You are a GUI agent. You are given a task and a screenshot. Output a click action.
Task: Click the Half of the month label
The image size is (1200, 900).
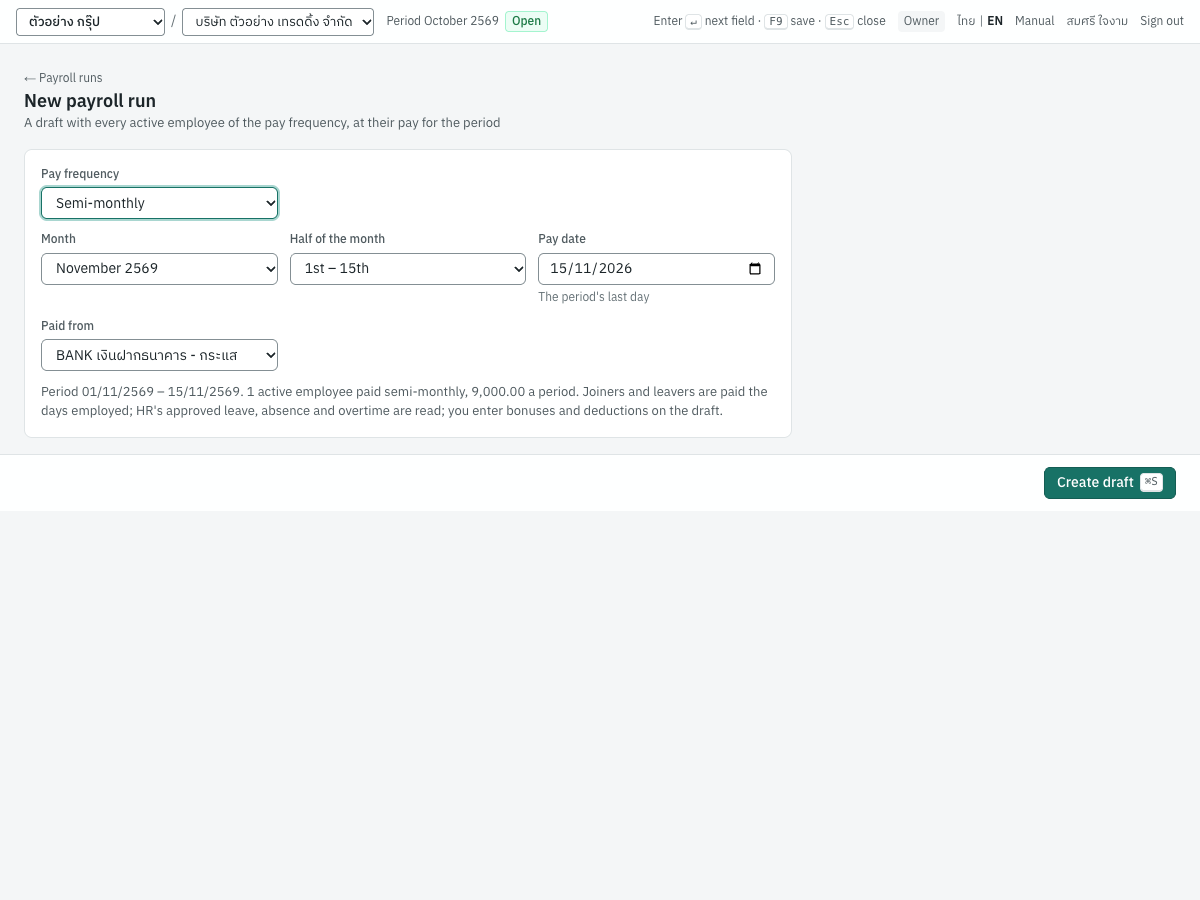tap(337, 239)
